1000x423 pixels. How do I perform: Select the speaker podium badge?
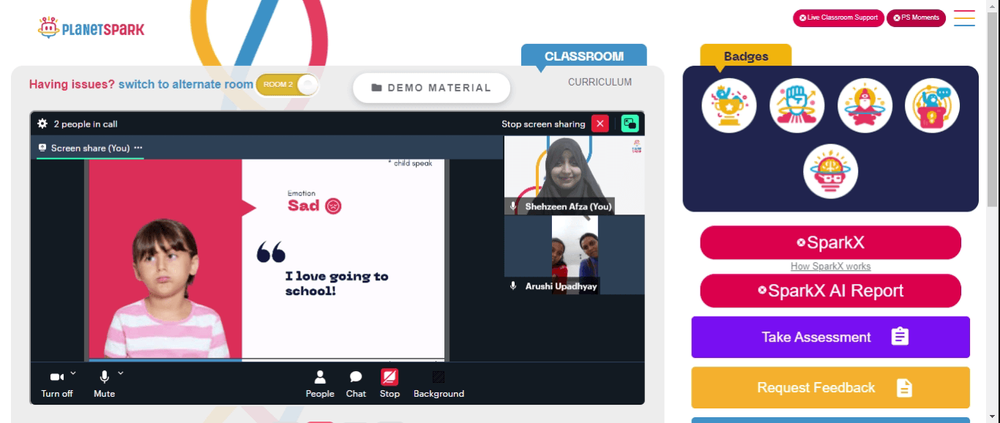point(932,105)
